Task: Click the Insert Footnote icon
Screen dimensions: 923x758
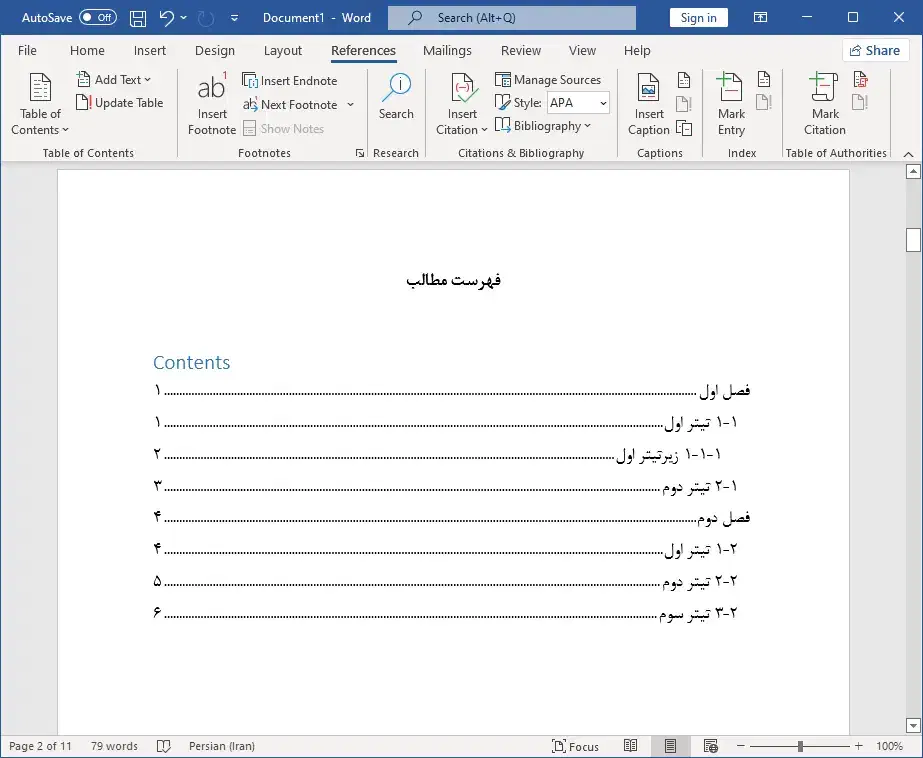Action: click(x=212, y=90)
